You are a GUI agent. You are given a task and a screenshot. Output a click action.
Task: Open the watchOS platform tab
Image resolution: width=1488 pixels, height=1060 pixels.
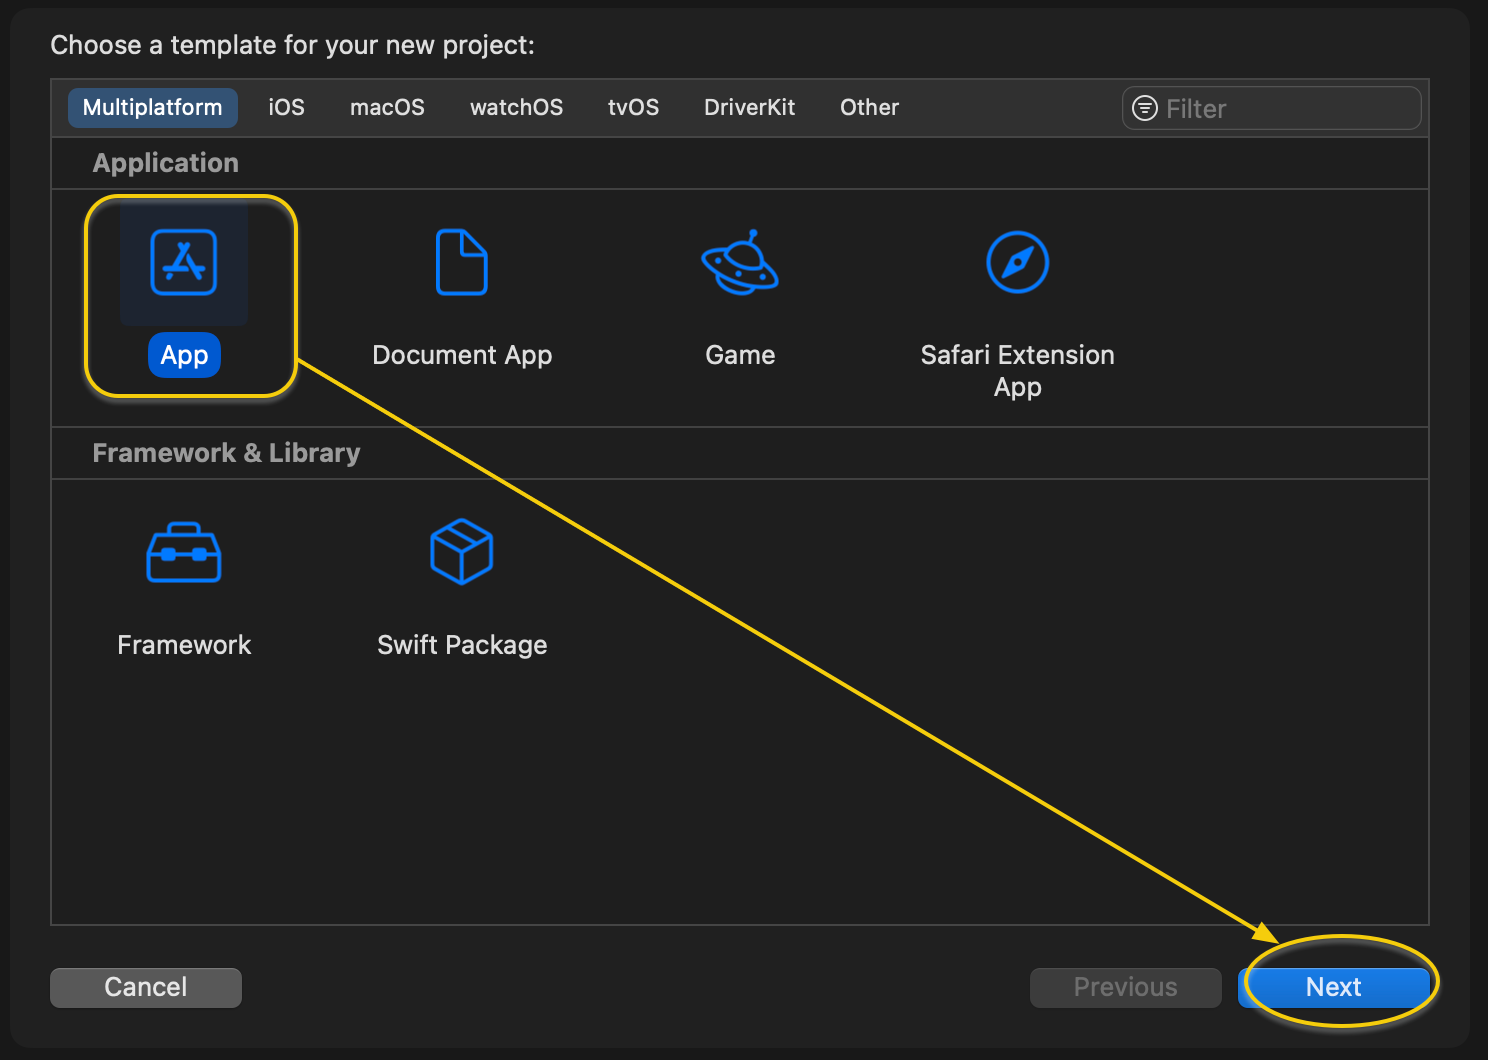[x=516, y=107]
